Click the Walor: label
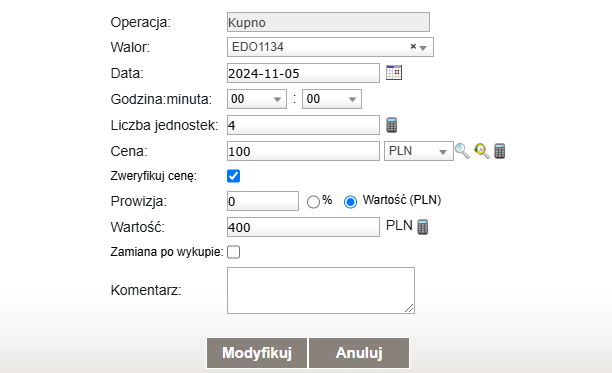 click(x=130, y=47)
